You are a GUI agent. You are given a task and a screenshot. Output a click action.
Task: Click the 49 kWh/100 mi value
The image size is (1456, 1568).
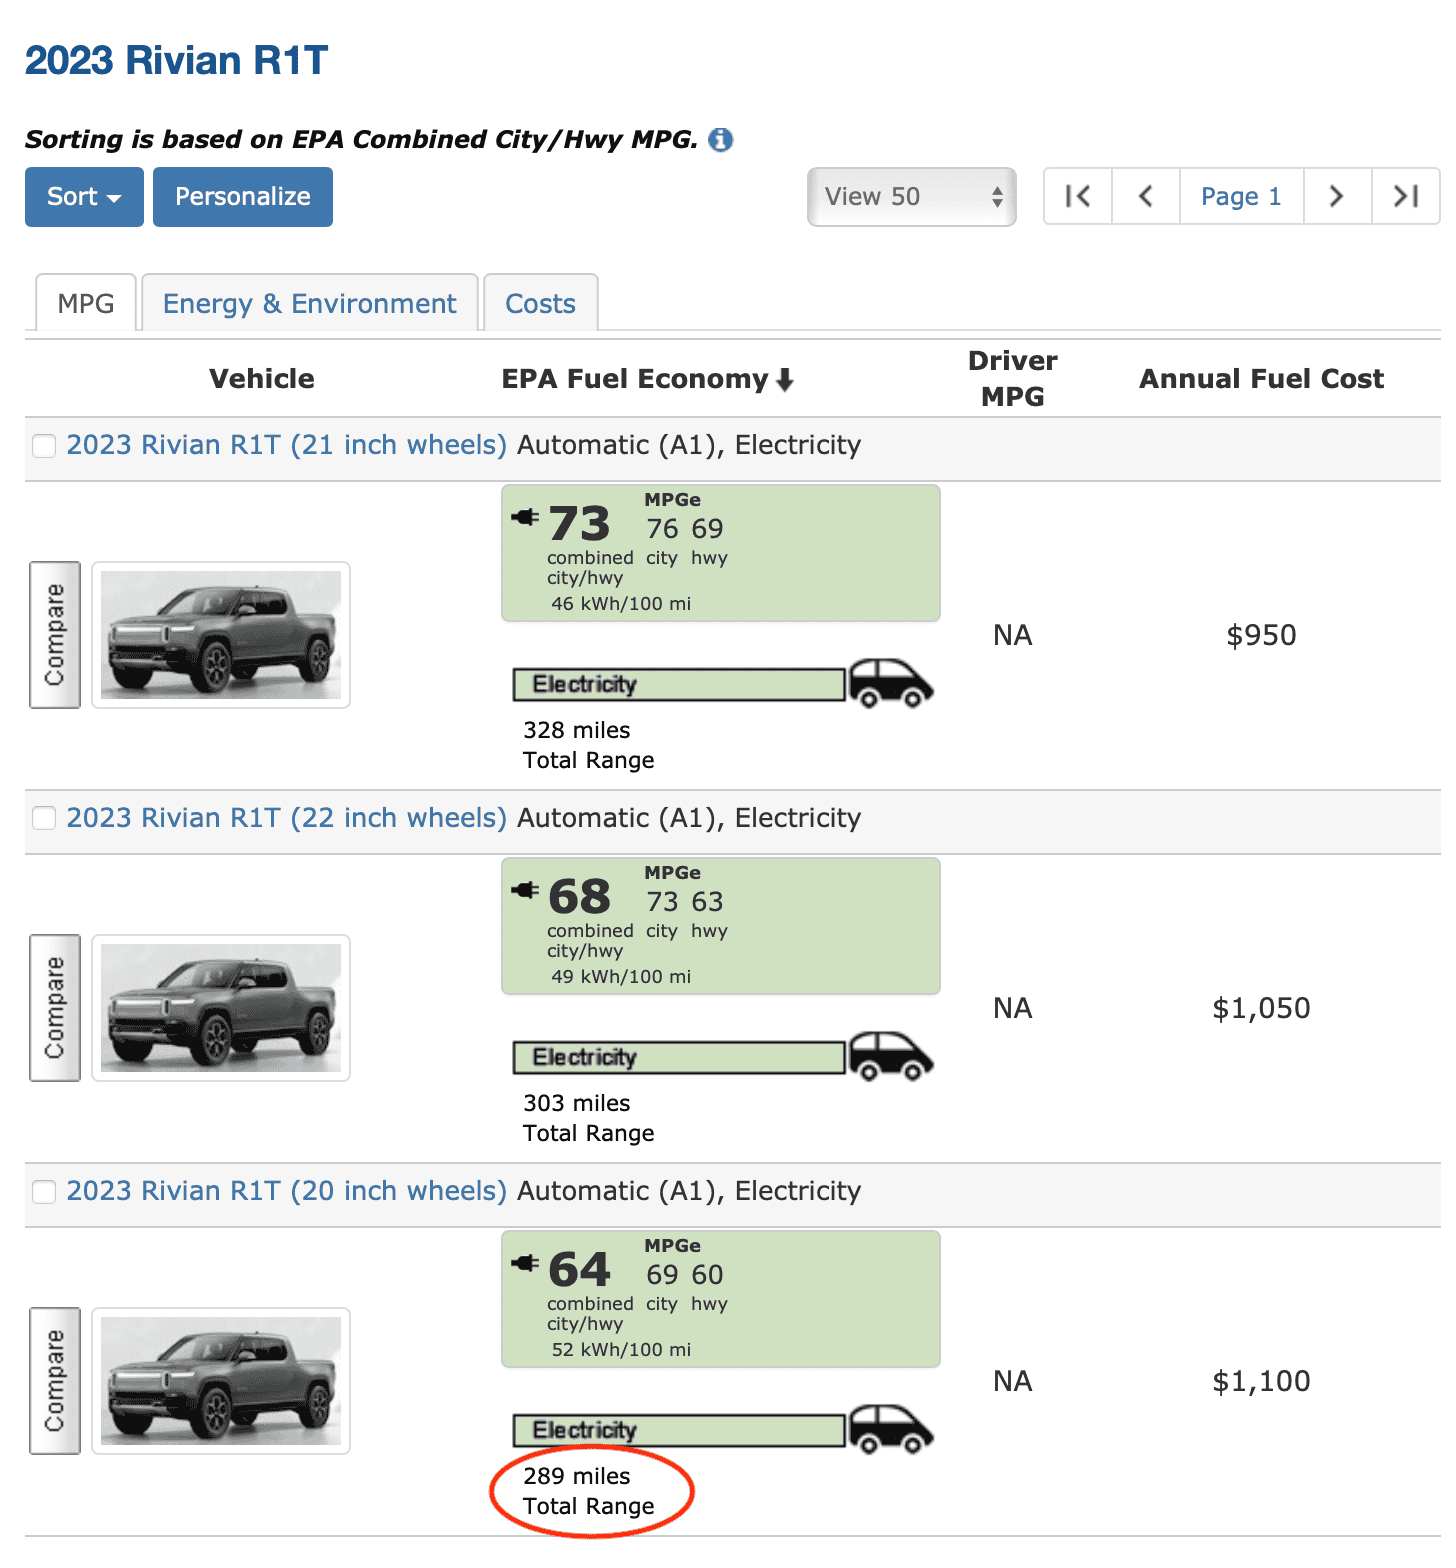click(621, 977)
